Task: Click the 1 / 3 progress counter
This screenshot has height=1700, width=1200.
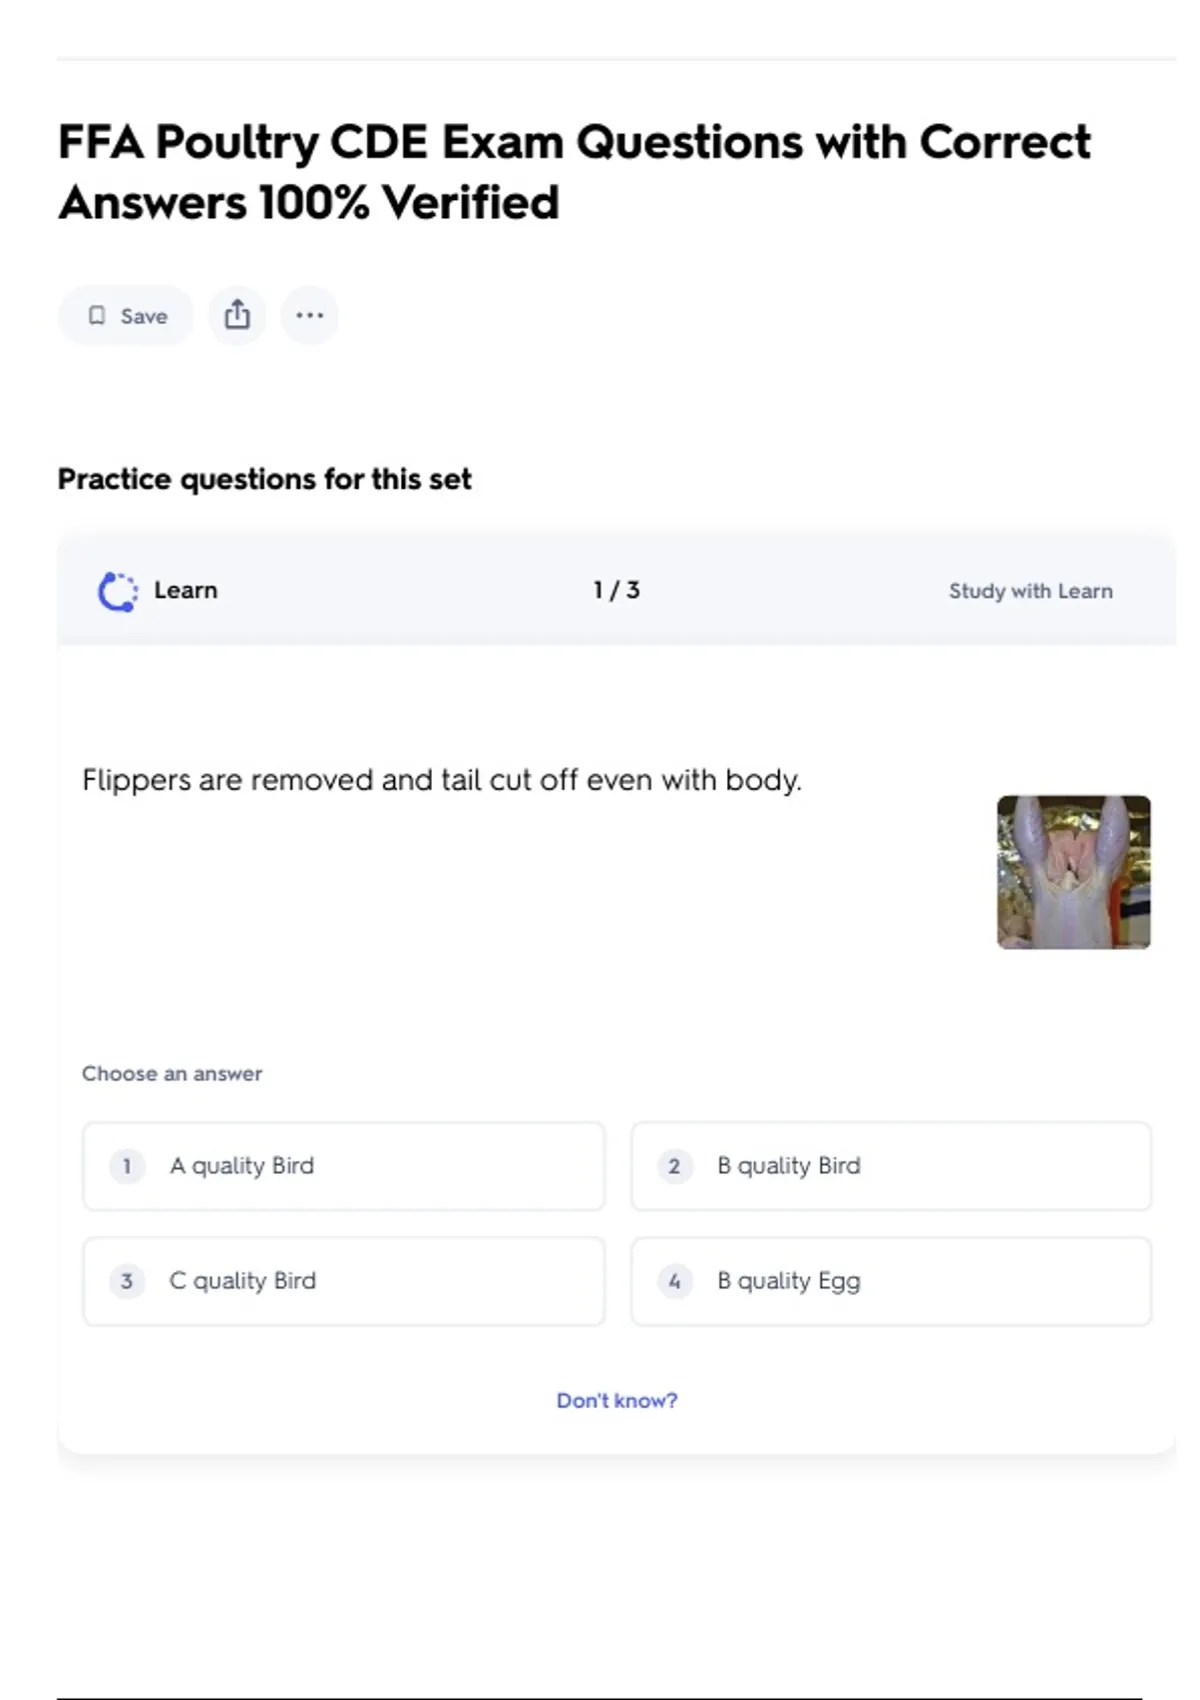Action: pyautogui.click(x=616, y=590)
